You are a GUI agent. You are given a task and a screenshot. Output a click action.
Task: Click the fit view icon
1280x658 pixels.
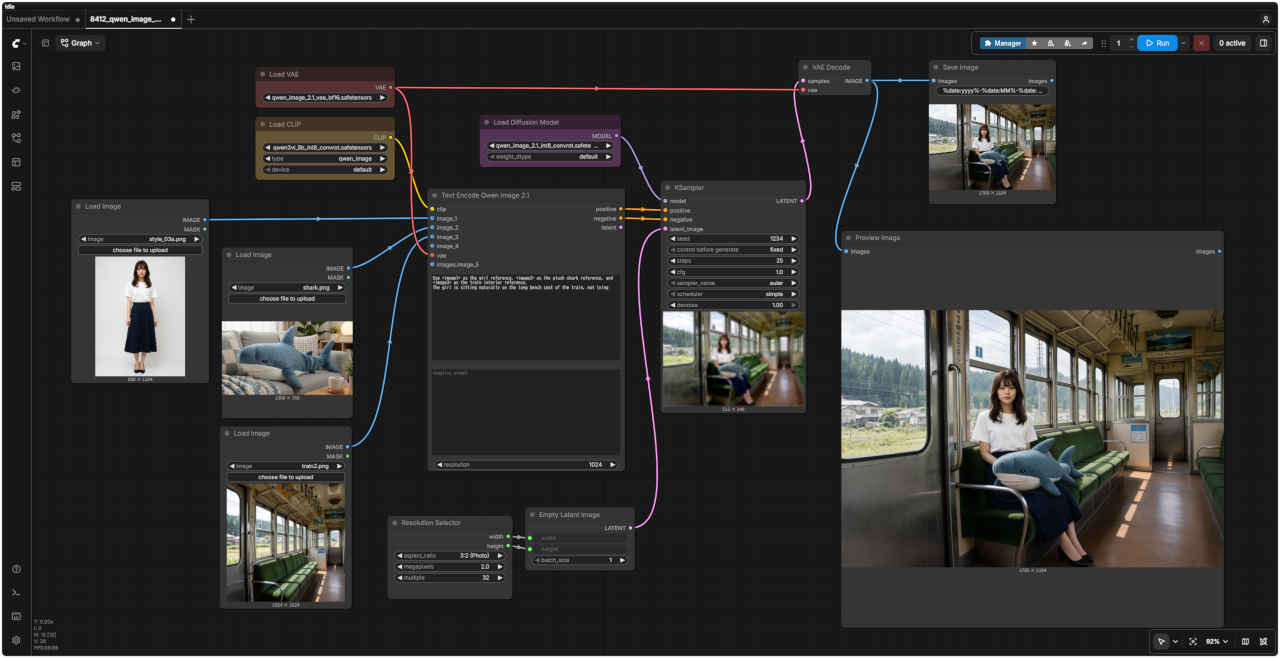(1193, 641)
